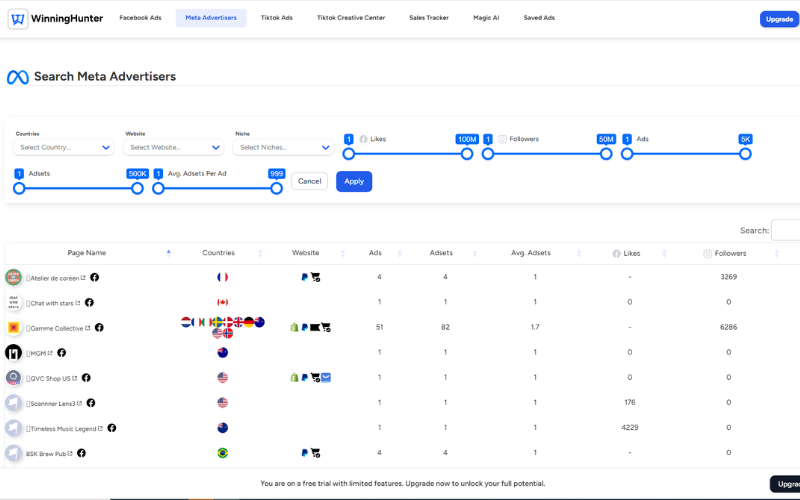Click US flag in Scannner Lens3 row
Screen dimensions: 800x500
[x=222, y=403]
